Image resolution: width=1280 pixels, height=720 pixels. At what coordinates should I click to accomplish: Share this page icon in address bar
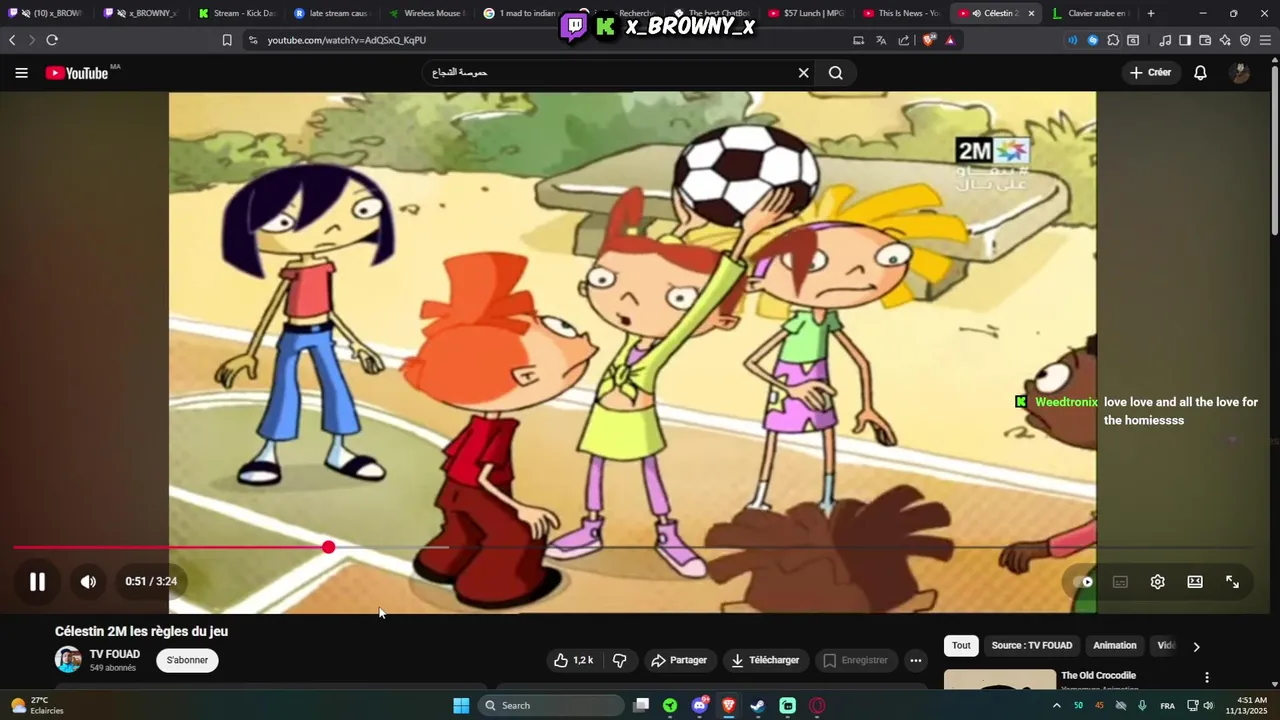(904, 40)
